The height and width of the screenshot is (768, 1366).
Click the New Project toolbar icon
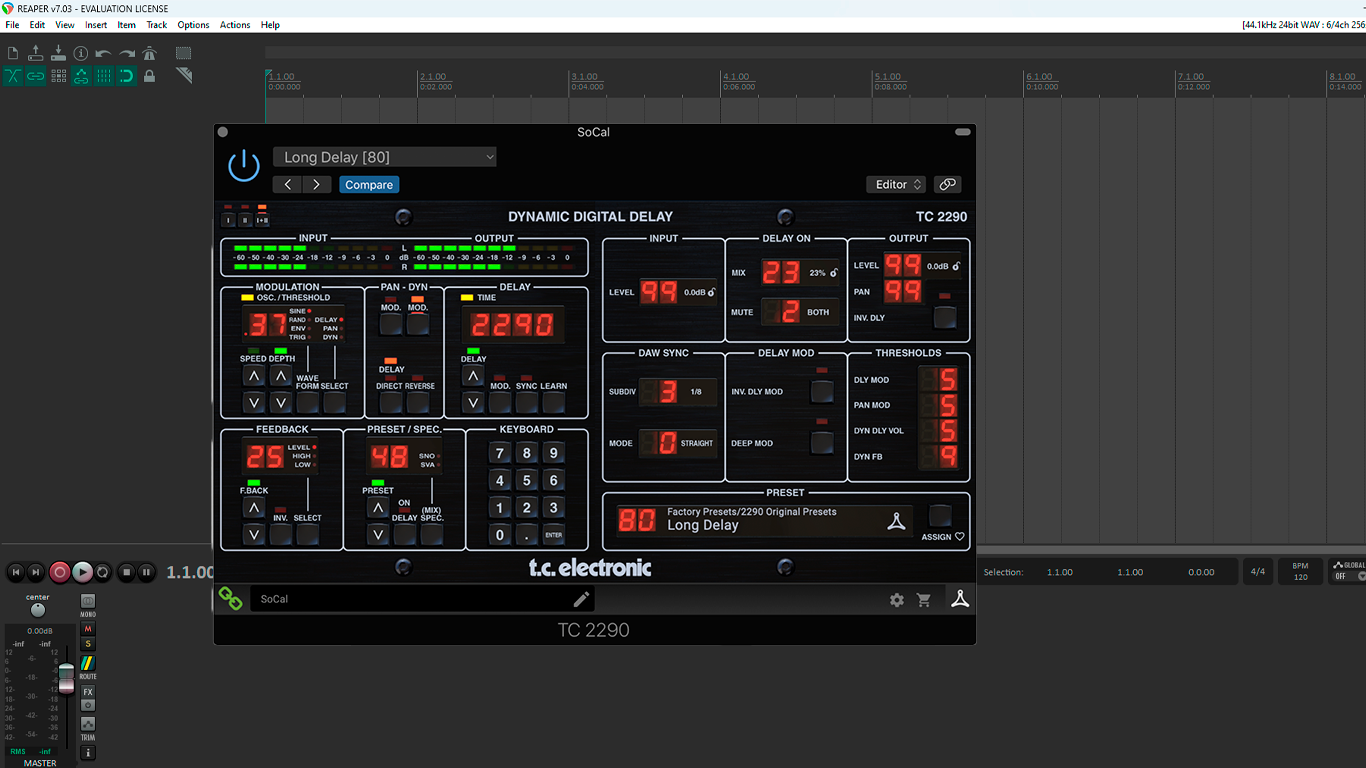pos(13,53)
